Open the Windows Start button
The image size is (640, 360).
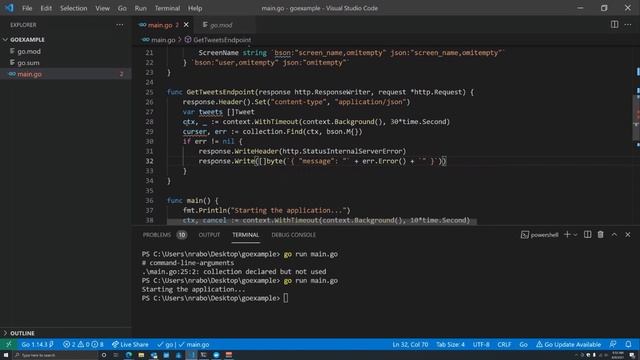6,355
